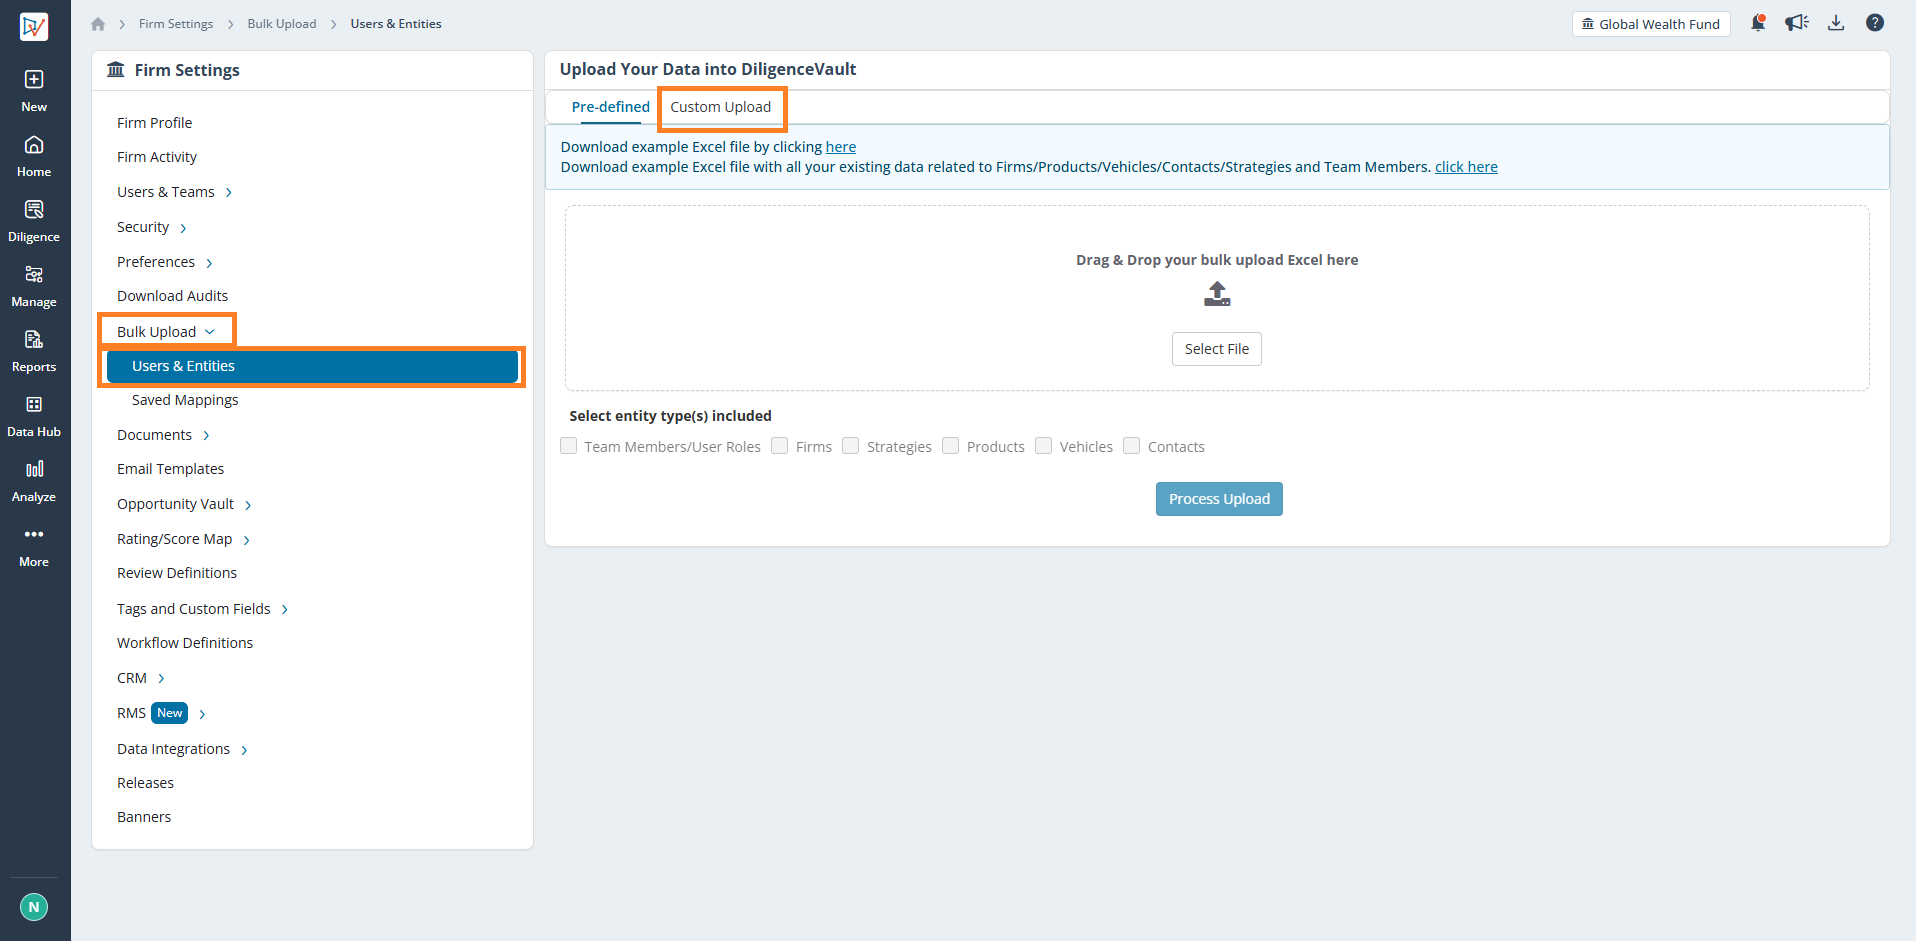1916x941 pixels.
Task: Open the Analyze sidebar section
Action: (x=34, y=481)
